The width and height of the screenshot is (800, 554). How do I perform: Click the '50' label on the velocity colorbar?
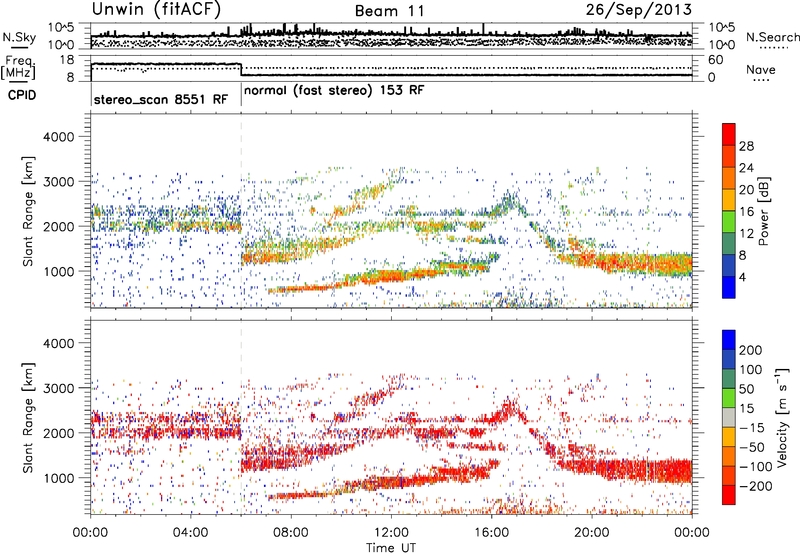click(x=746, y=389)
